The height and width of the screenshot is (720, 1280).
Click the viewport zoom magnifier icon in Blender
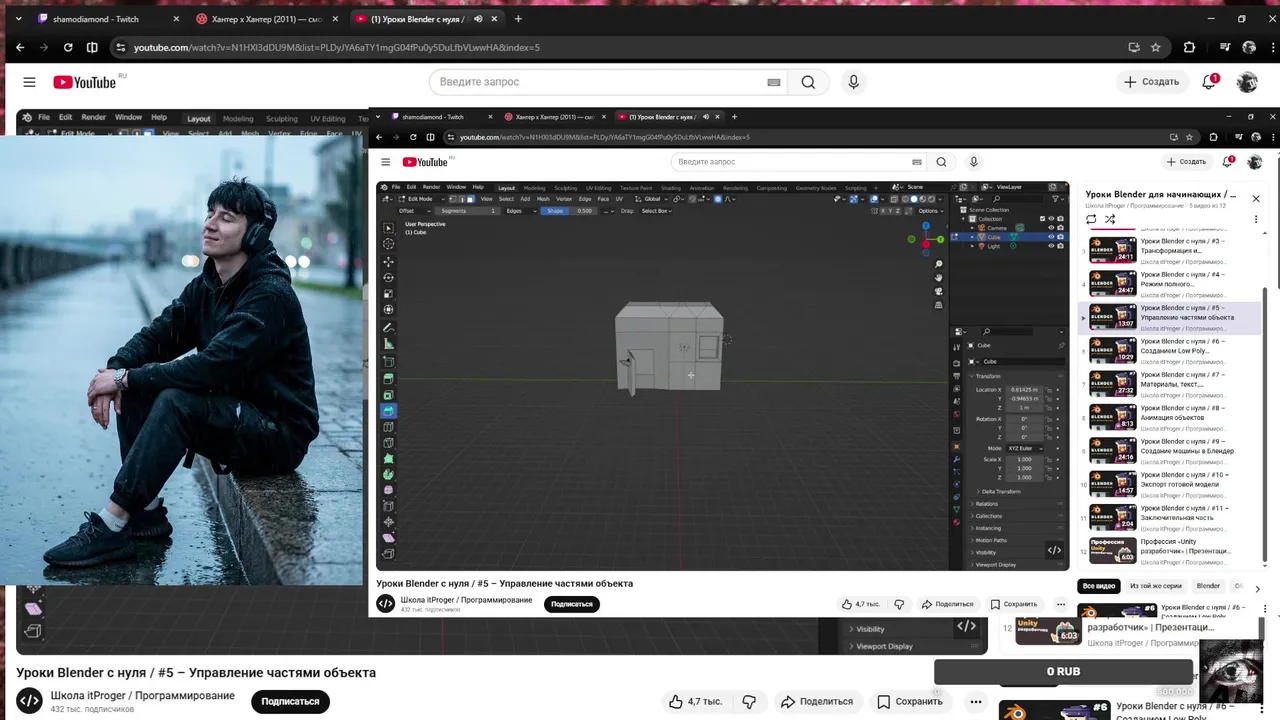click(x=938, y=264)
